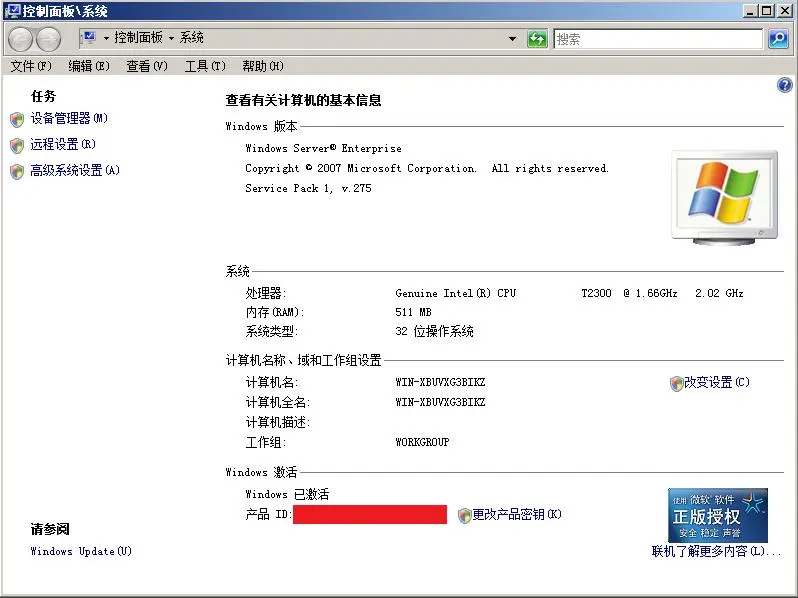Click shield icon beside 高级系统设置
Screen dimensions: 798x598
click(x=17, y=172)
